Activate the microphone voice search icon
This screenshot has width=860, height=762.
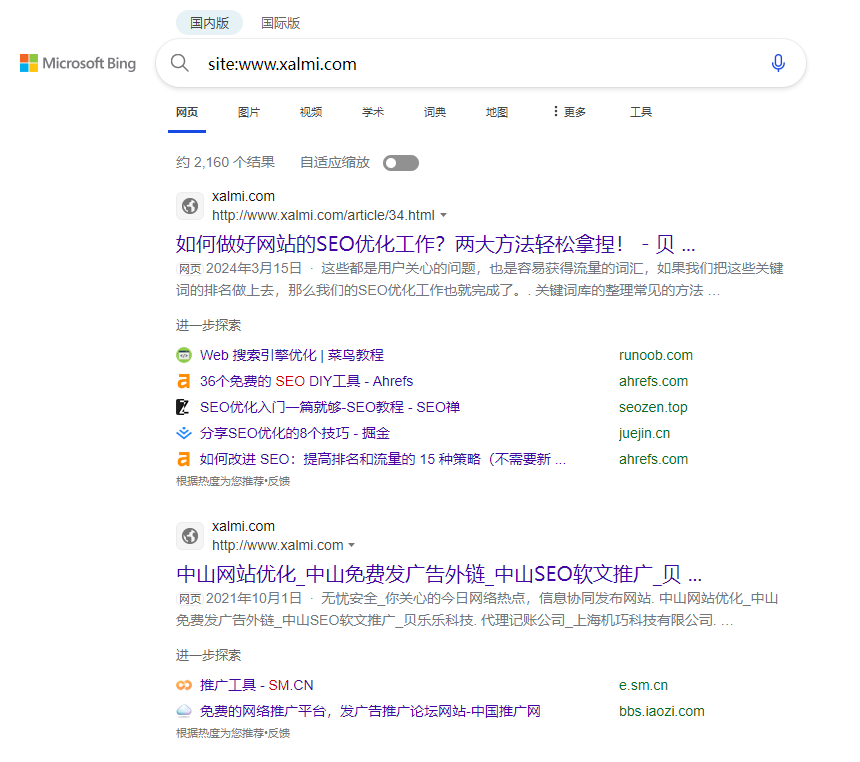778,63
